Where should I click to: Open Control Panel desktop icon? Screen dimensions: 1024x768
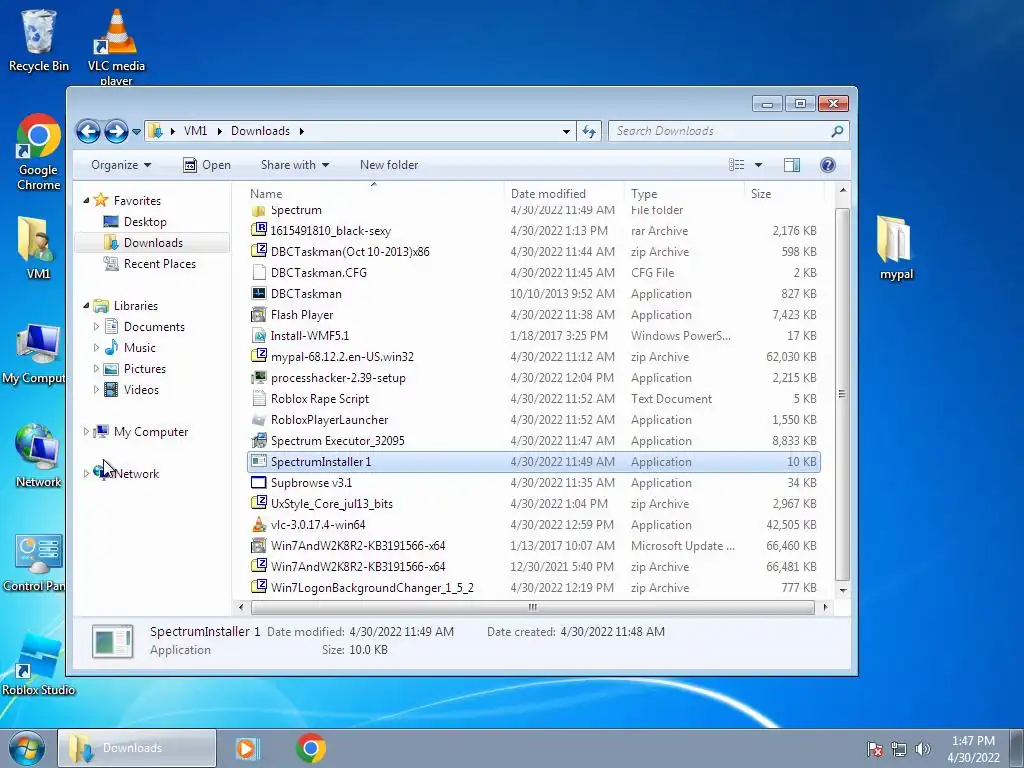pyautogui.click(x=34, y=562)
